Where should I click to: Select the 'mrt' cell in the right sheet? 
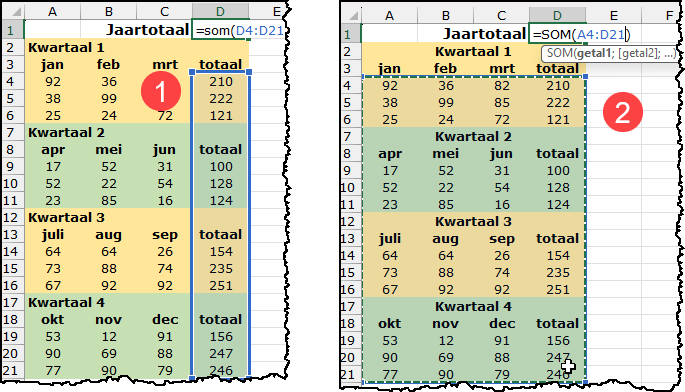[501, 69]
